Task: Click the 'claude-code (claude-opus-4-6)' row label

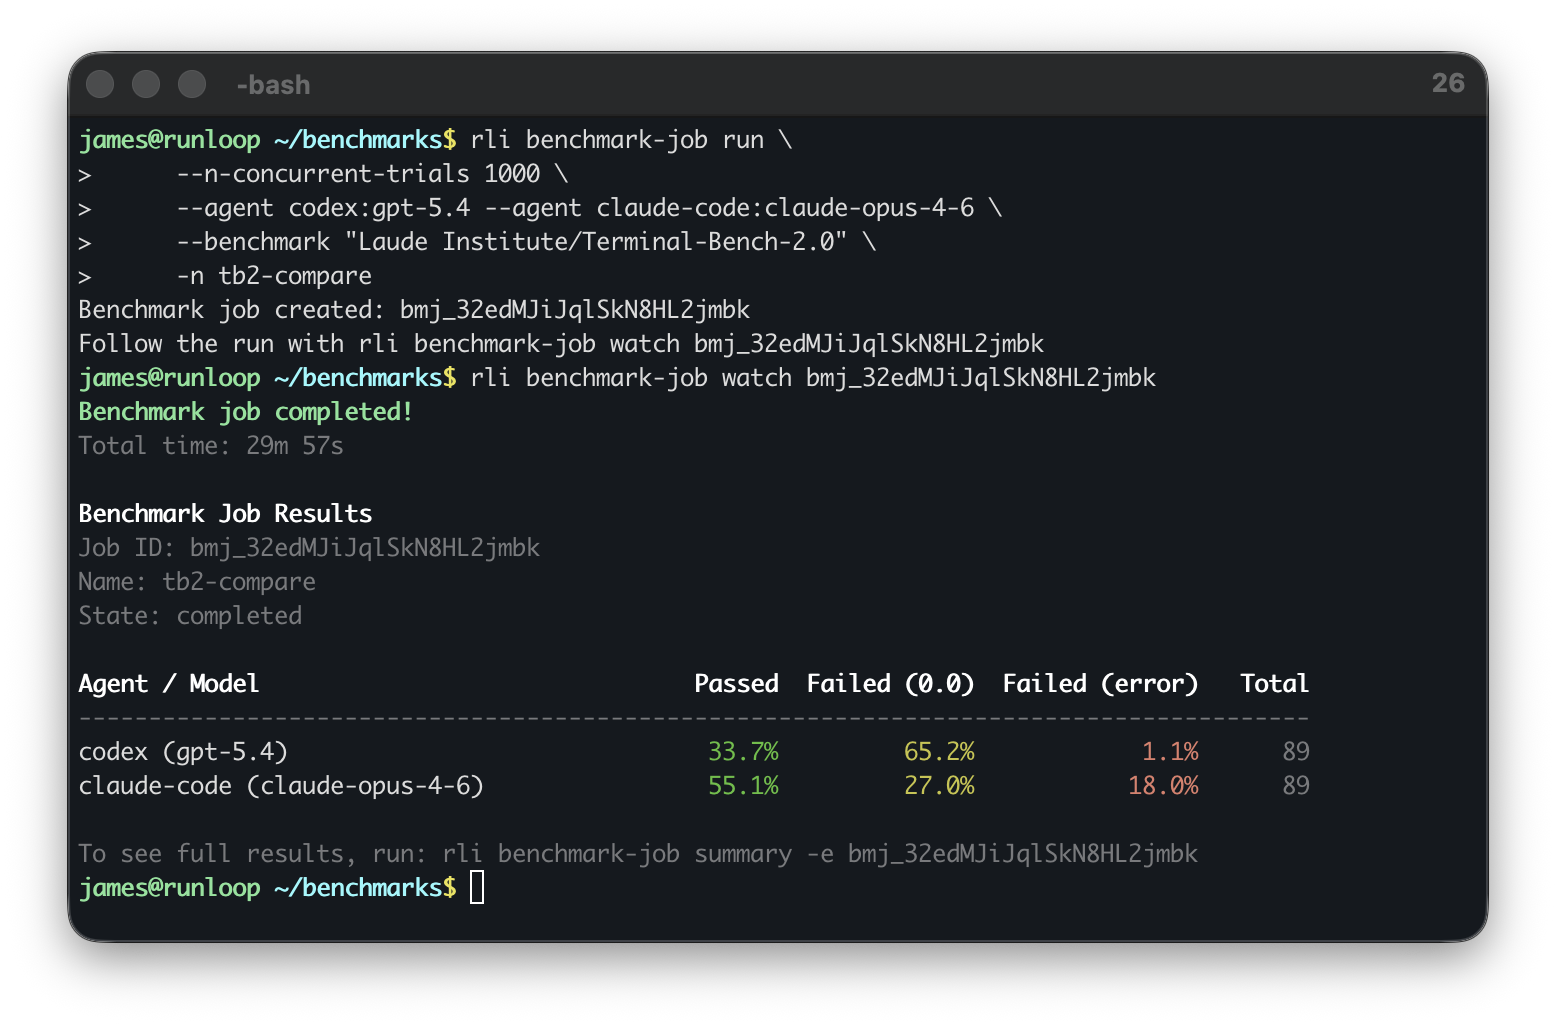Action: coord(281,786)
